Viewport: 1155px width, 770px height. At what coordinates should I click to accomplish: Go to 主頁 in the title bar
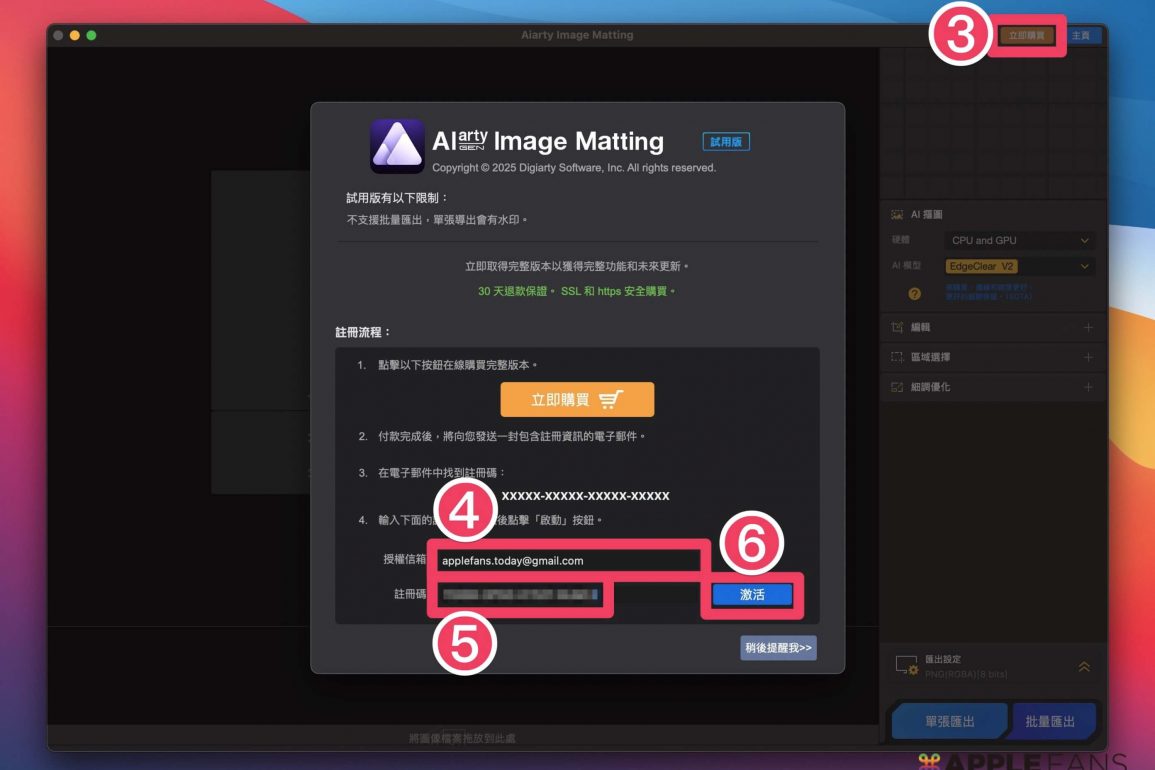1081,35
